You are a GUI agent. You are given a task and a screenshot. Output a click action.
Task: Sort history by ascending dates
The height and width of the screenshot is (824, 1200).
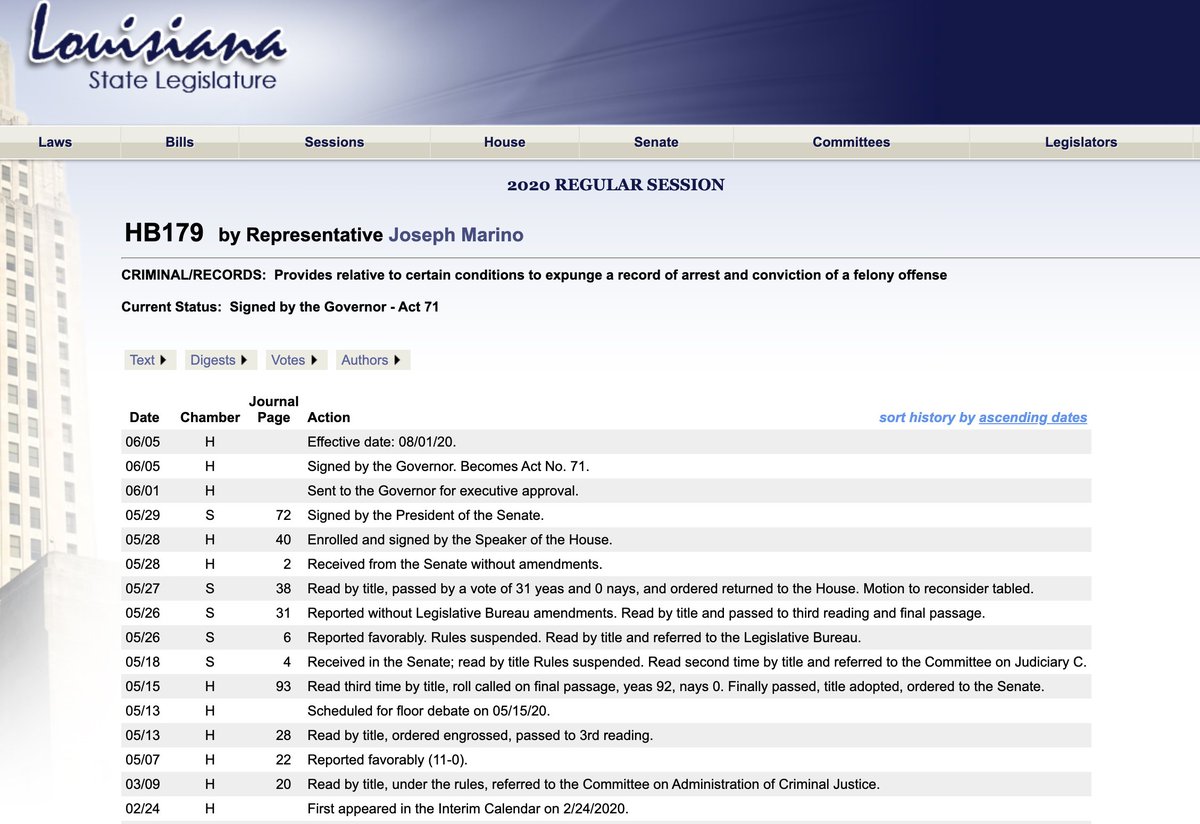1033,417
